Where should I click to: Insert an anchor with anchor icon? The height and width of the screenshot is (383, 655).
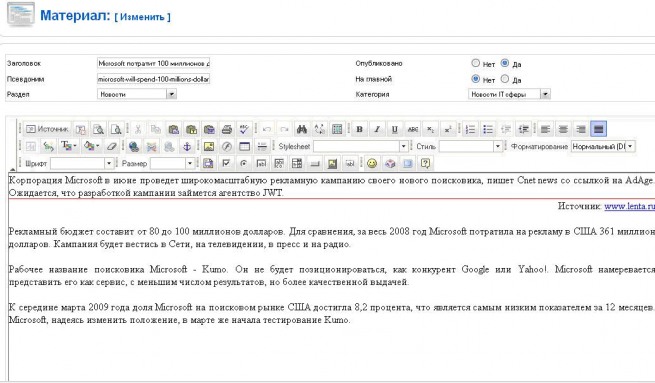187,146
